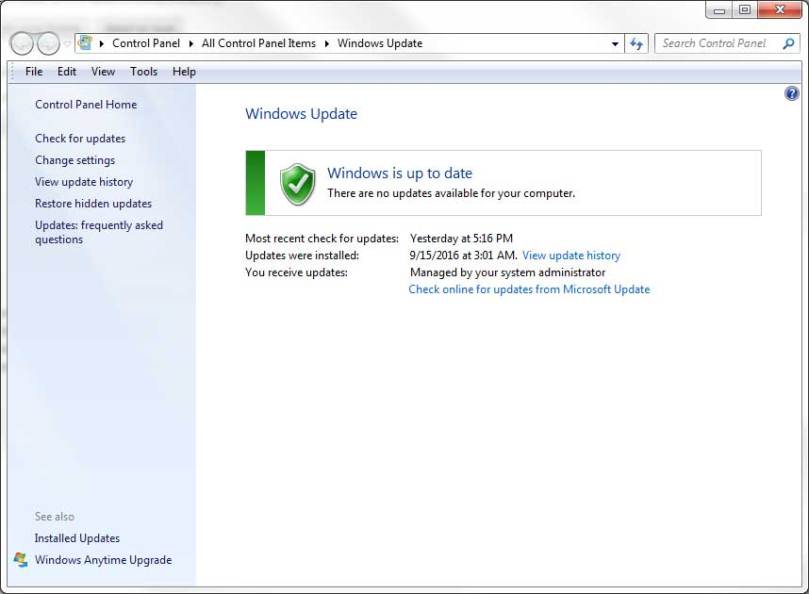Open the Tools menu
809x594 pixels.
144,72
